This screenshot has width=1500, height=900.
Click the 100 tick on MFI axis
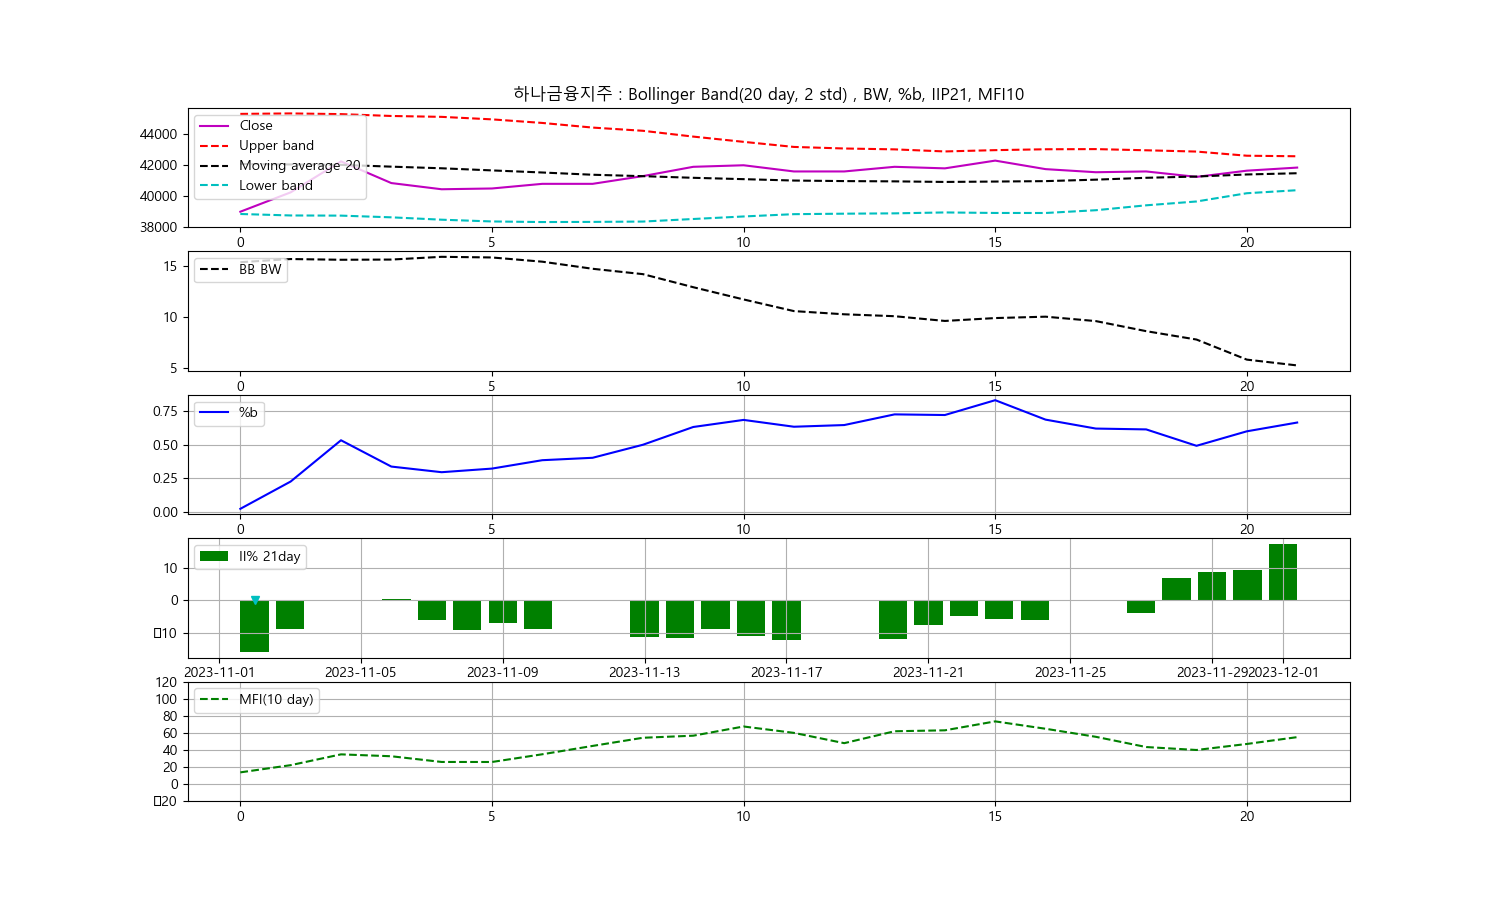(167, 699)
